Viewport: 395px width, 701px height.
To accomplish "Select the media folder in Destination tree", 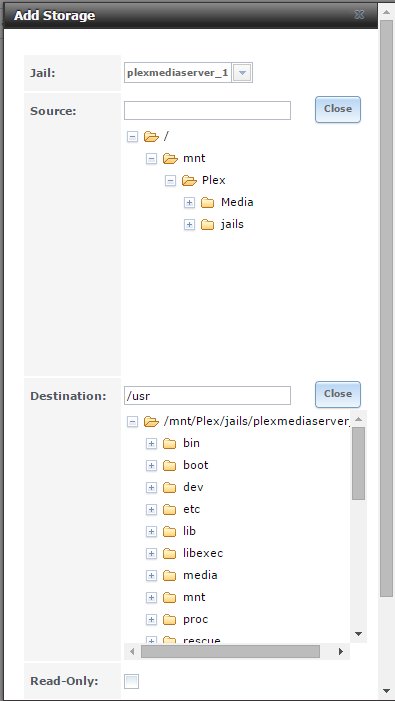I will click(200, 575).
